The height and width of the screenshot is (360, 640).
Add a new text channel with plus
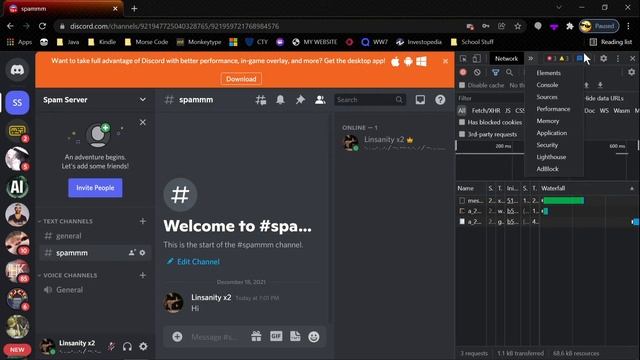142,221
